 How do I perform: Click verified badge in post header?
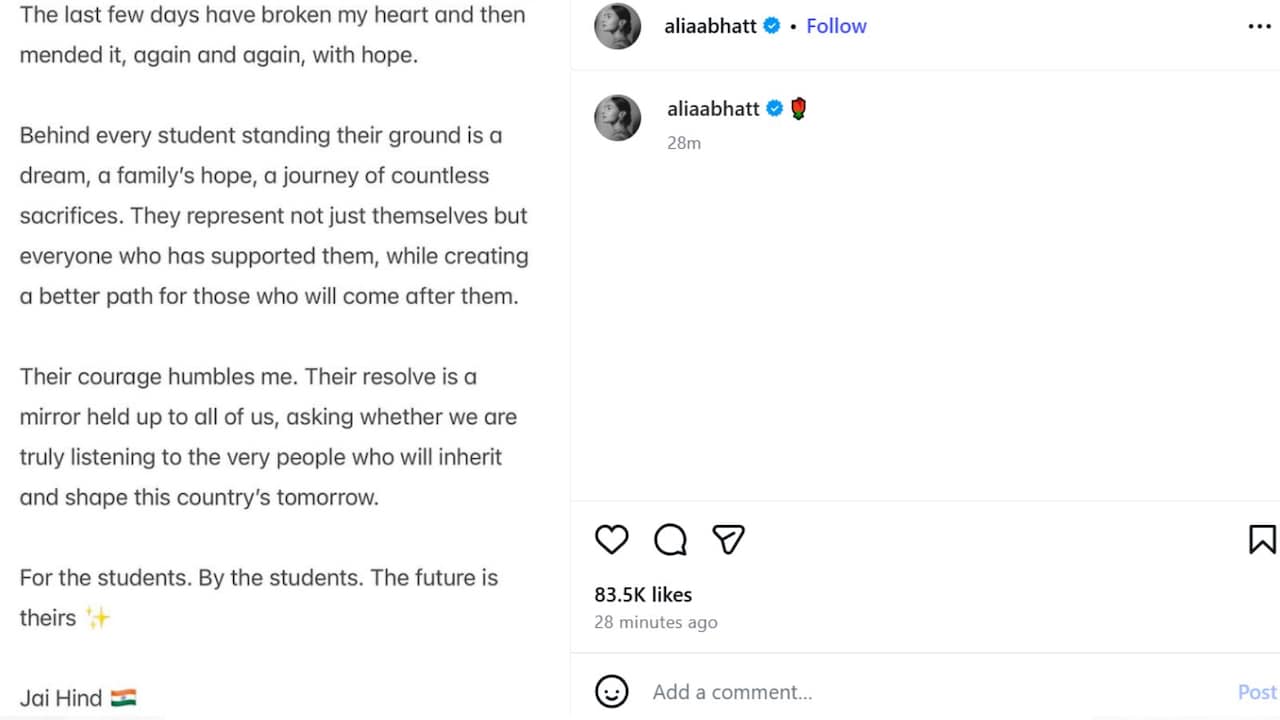[772, 27]
